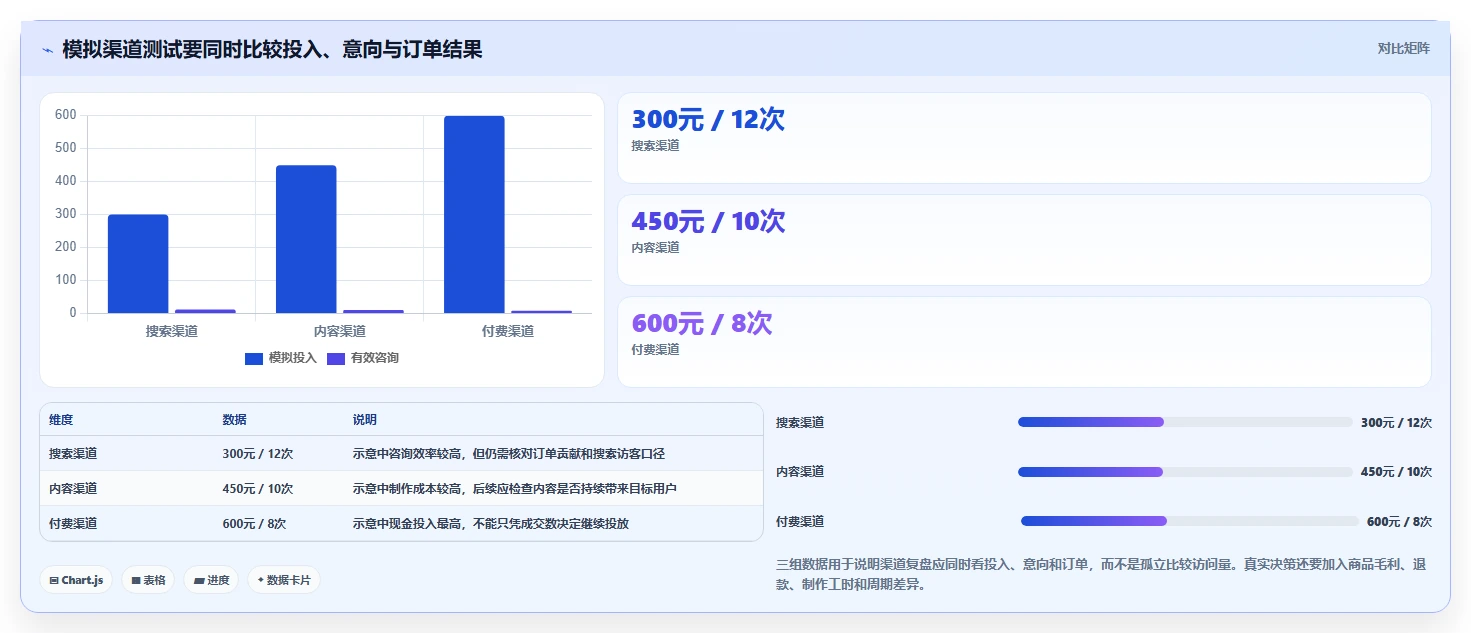Click the 内容渠道 模拟投入 bar in the chart
This screenshot has height=633, width=1471.
click(306, 239)
